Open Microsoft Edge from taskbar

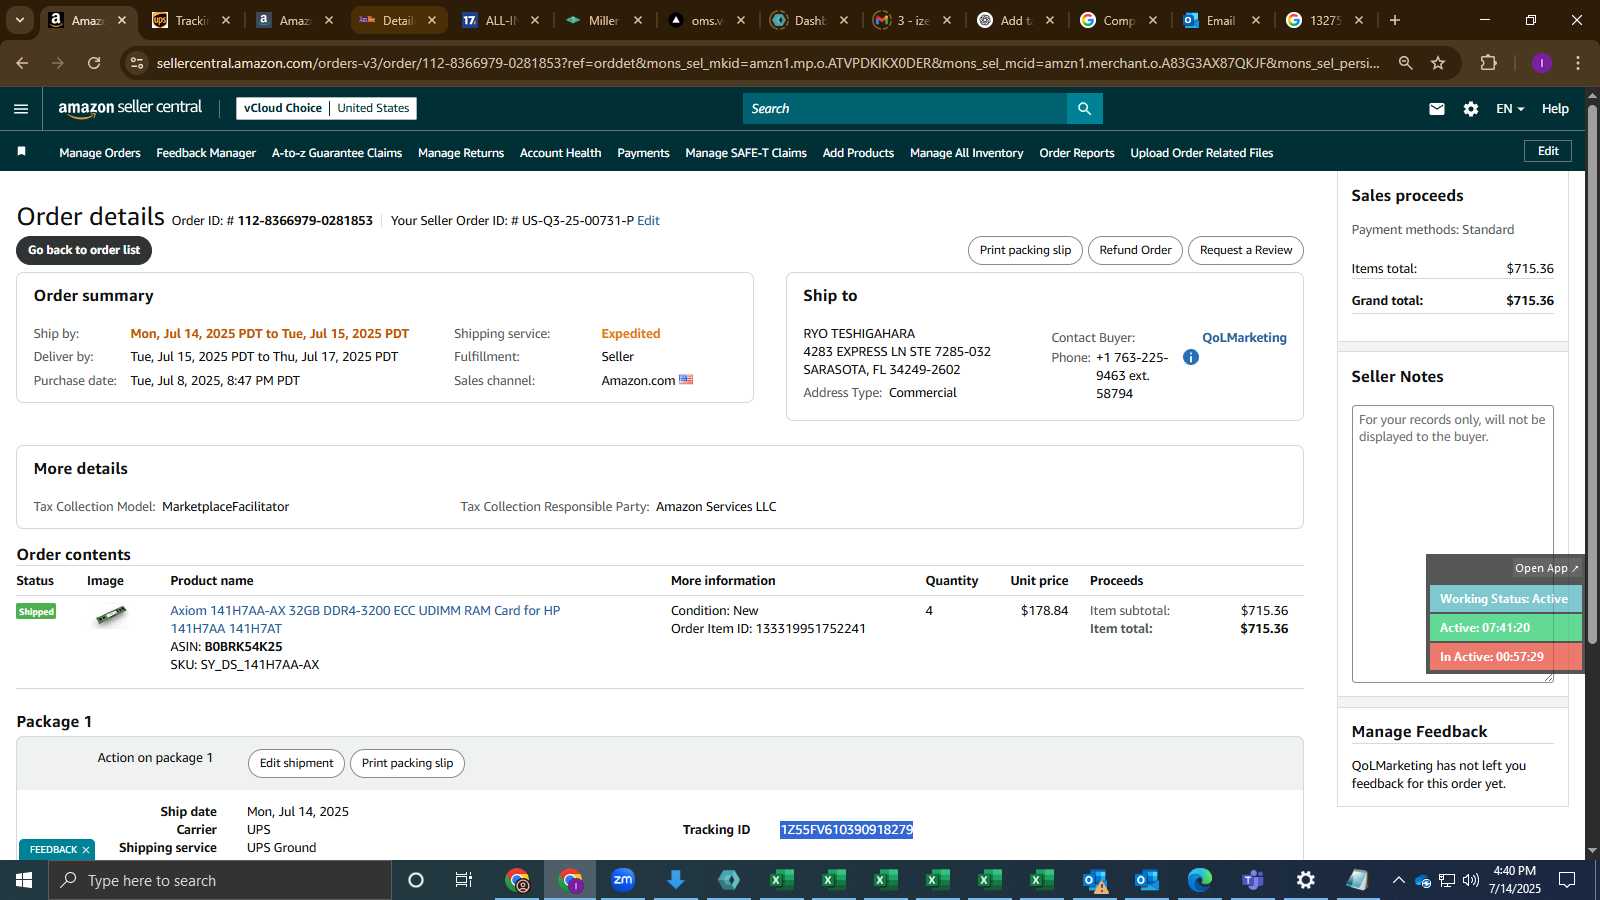pyautogui.click(x=1199, y=880)
